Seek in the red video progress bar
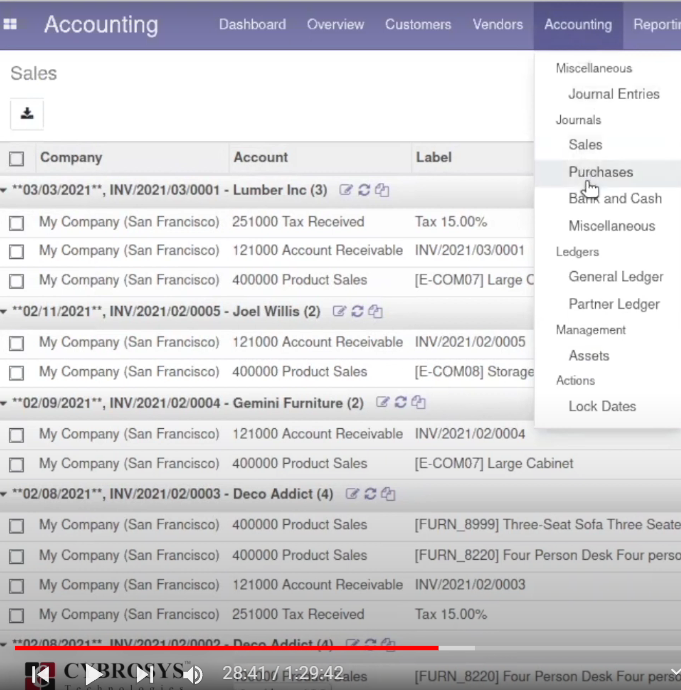 pos(227,648)
